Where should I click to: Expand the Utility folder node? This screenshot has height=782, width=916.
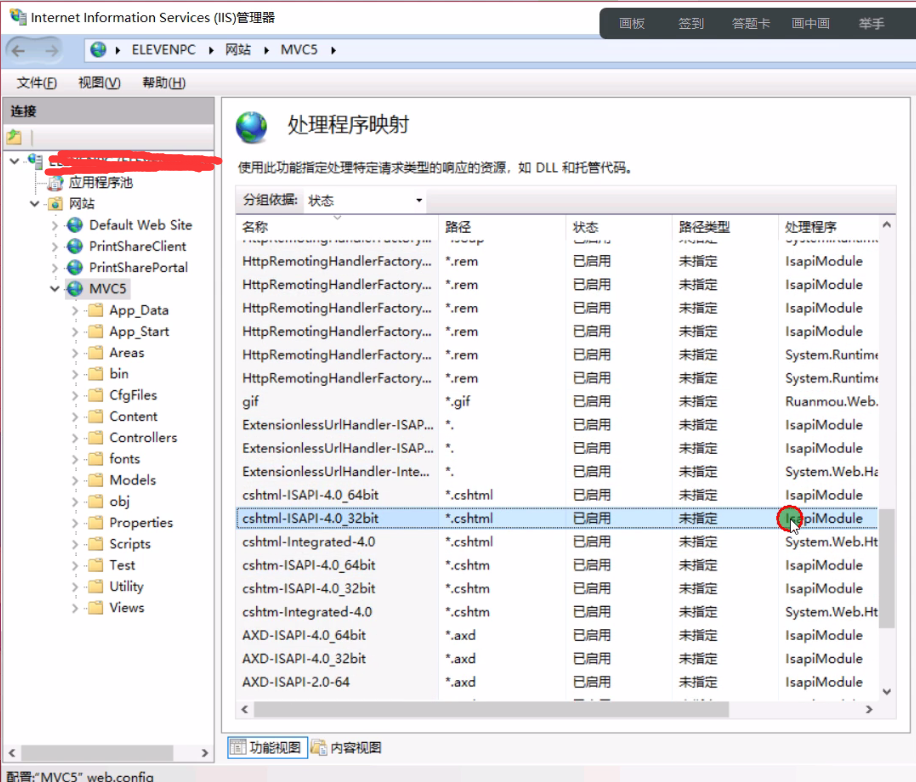(x=75, y=586)
